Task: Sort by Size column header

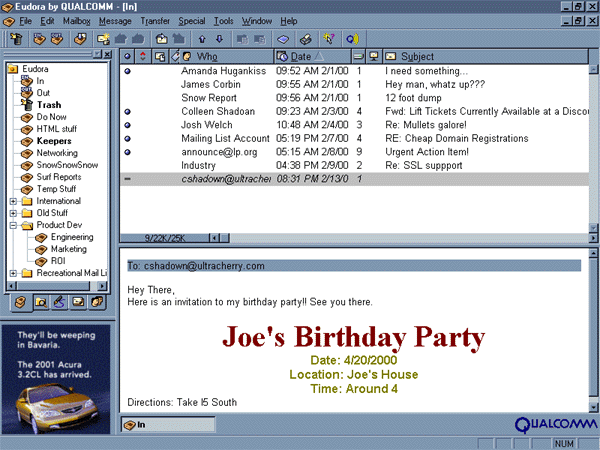Action: coord(359,57)
